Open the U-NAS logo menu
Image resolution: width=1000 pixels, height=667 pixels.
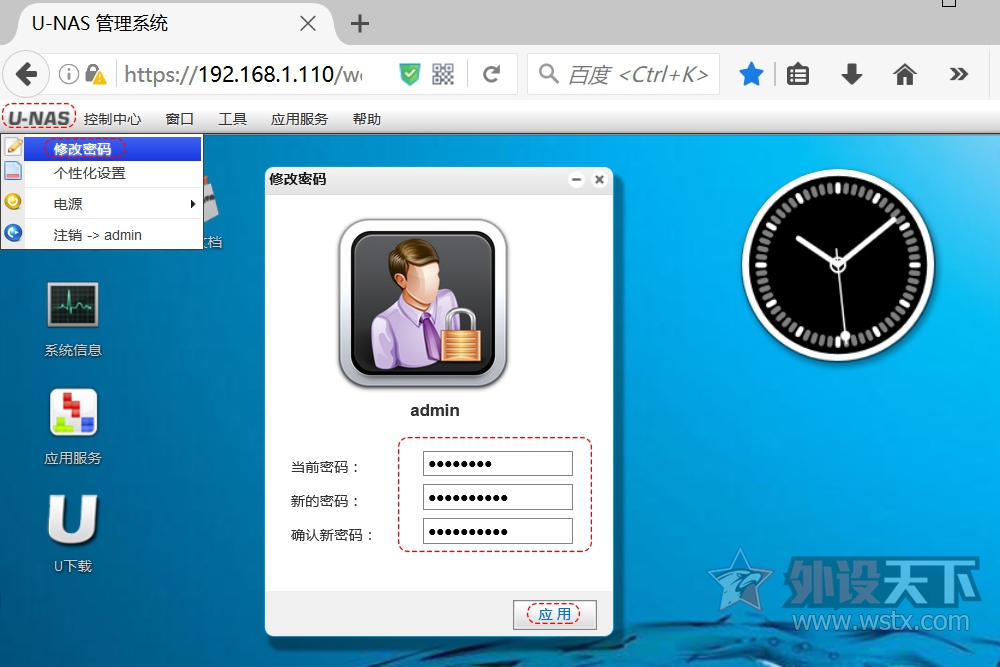tap(39, 118)
